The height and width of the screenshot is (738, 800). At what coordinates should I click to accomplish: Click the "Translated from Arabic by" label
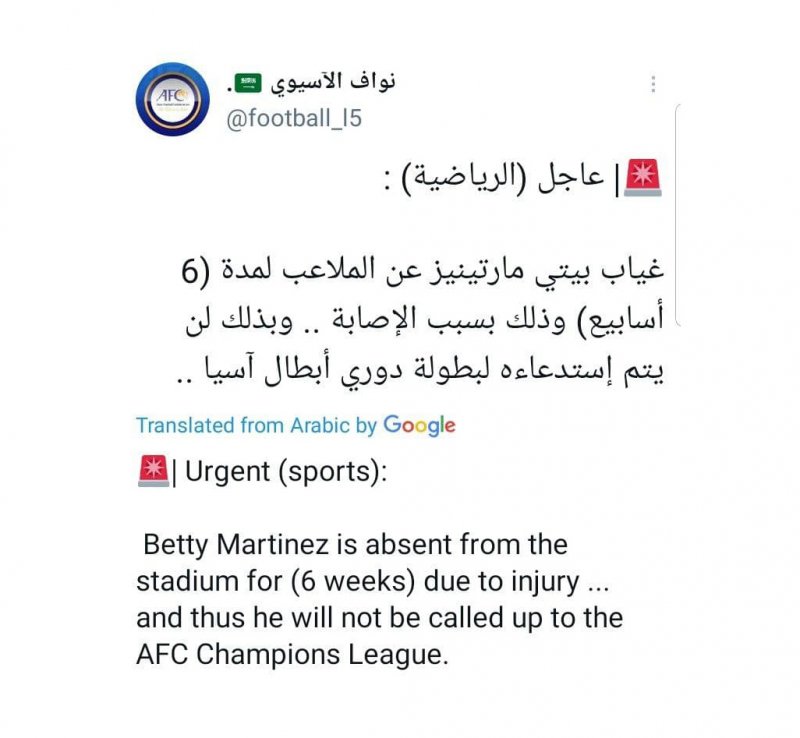click(256, 425)
